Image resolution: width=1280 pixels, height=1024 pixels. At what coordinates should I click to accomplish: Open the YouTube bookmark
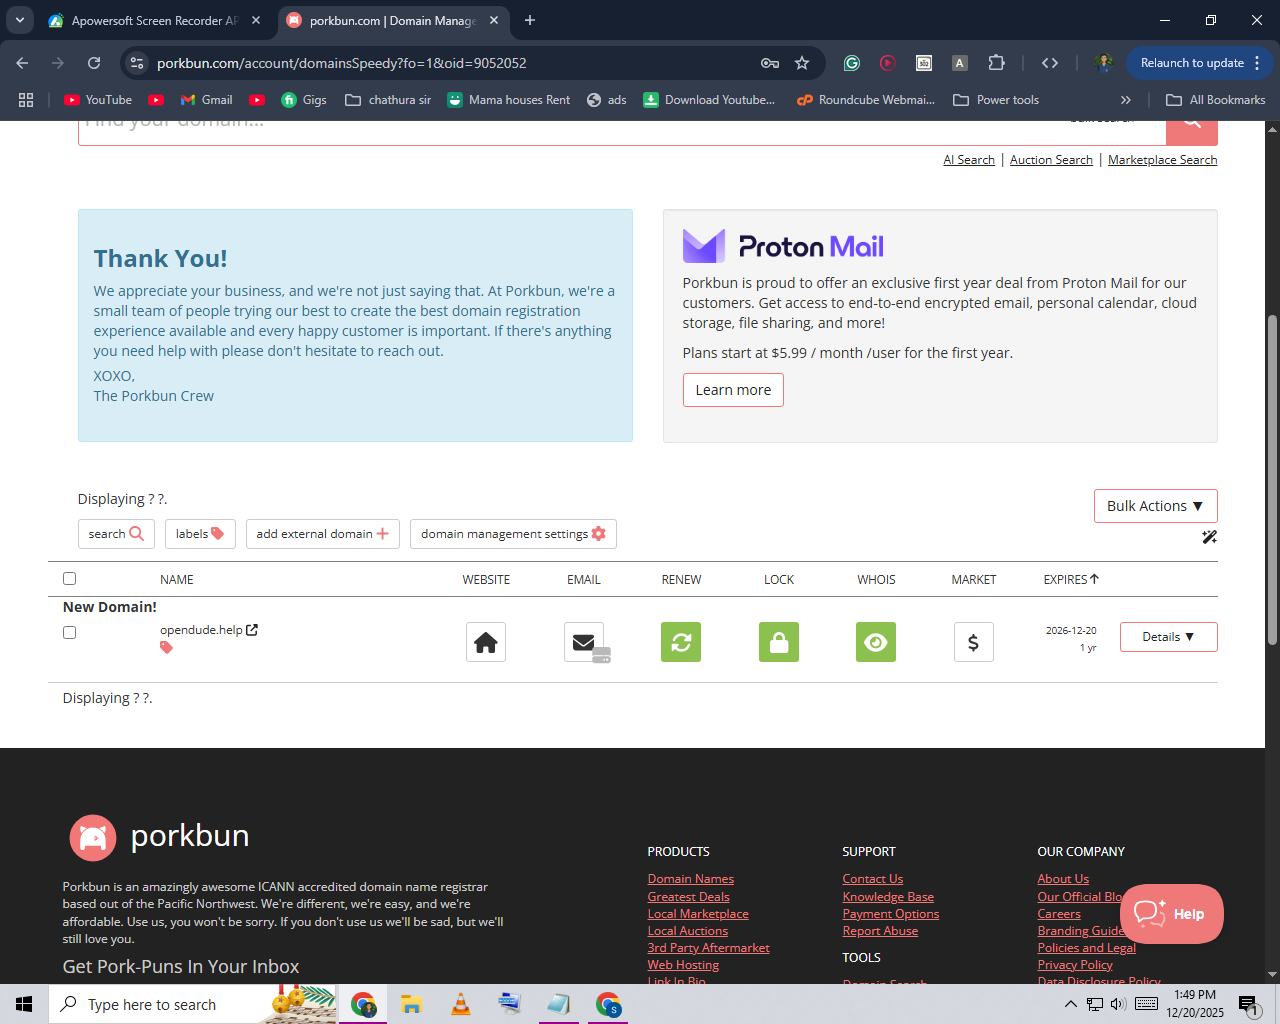[x=98, y=100]
